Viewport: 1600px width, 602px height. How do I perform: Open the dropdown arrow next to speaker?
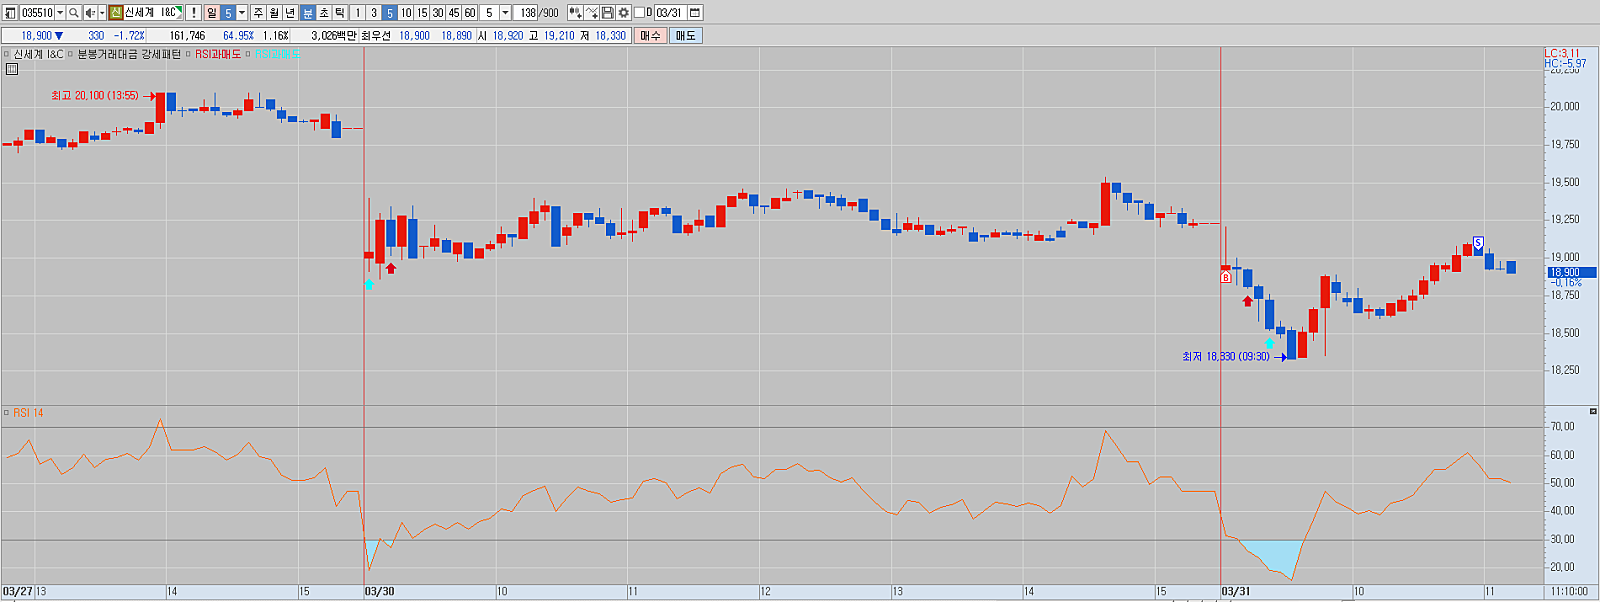click(x=102, y=13)
